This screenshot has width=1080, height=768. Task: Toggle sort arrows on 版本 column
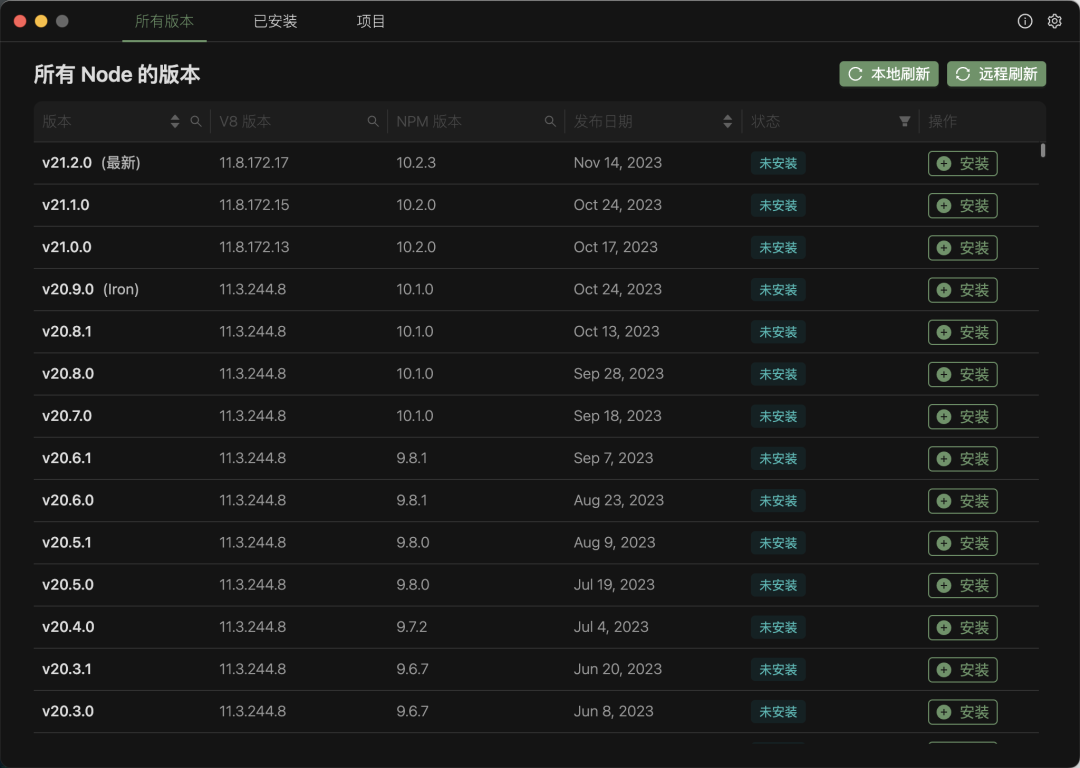tap(176, 121)
